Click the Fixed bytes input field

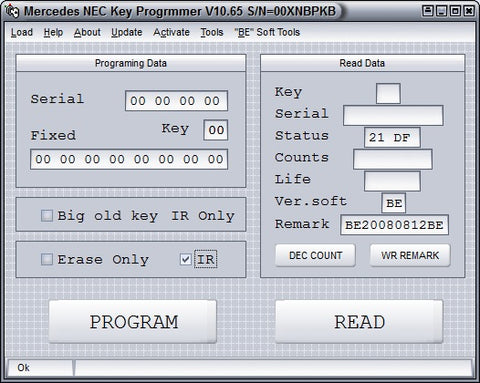pyautogui.click(x=129, y=159)
